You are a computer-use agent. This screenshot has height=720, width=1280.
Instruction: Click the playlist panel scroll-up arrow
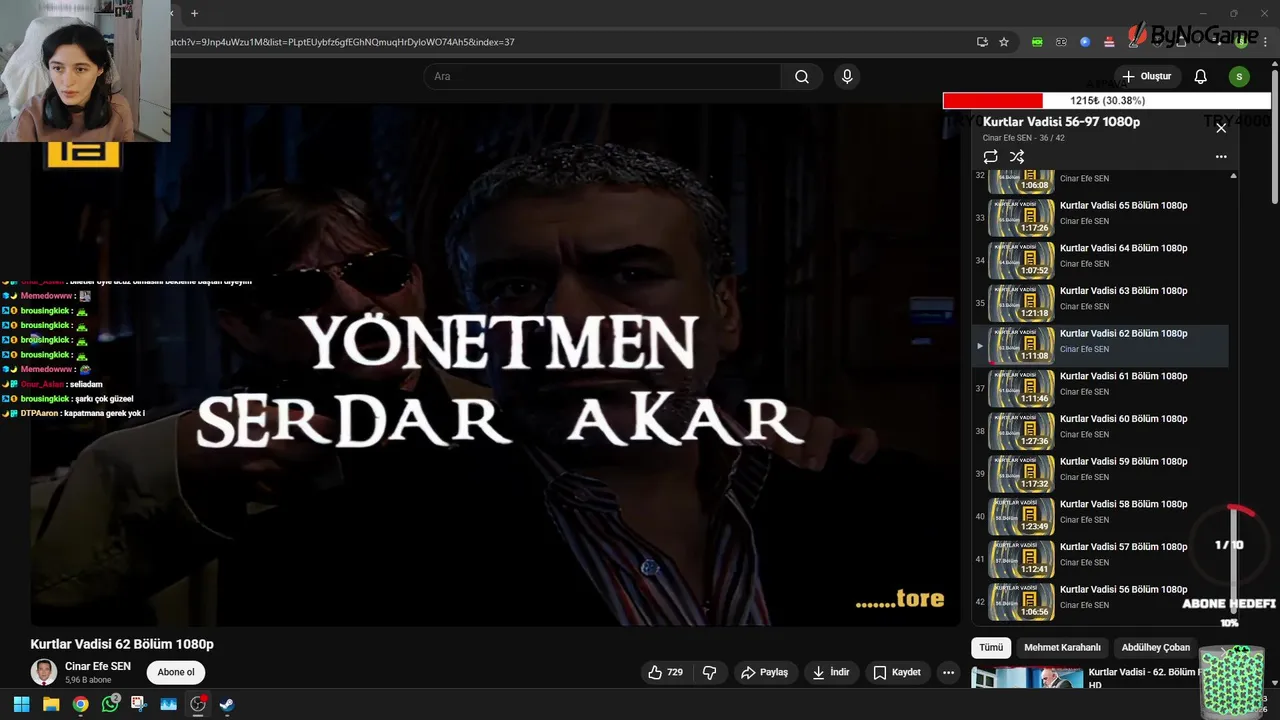(1233, 176)
